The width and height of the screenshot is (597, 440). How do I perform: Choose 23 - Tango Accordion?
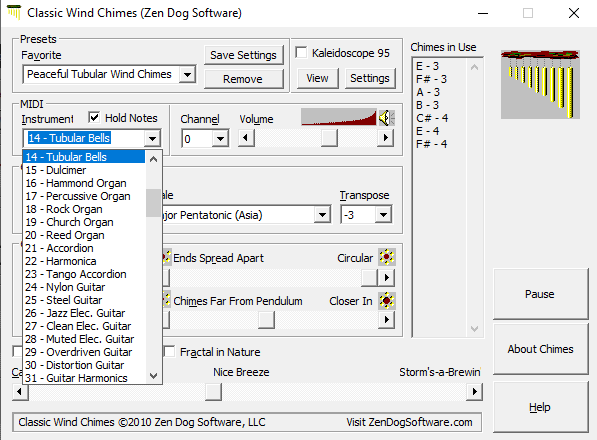click(84, 274)
